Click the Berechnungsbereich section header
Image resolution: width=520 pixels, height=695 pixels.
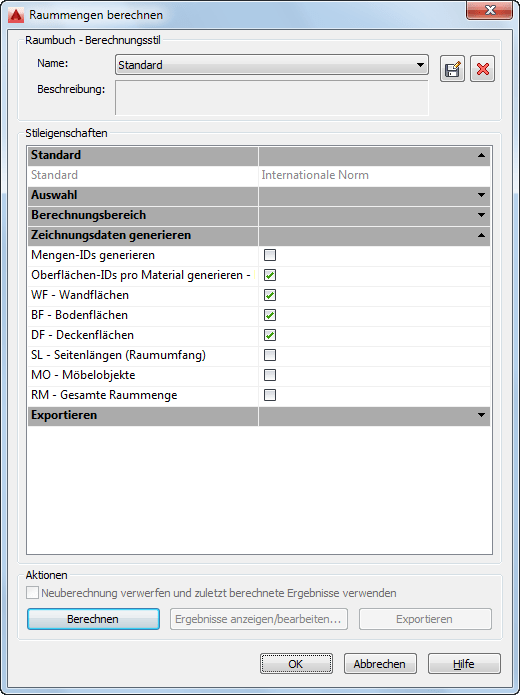coord(259,215)
